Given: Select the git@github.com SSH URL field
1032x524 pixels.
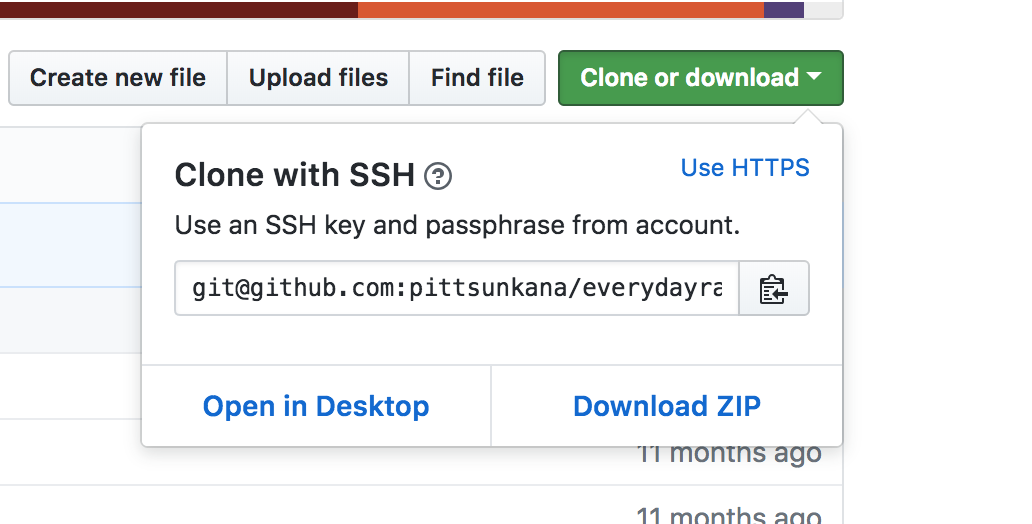Looking at the screenshot, I should click(456, 289).
